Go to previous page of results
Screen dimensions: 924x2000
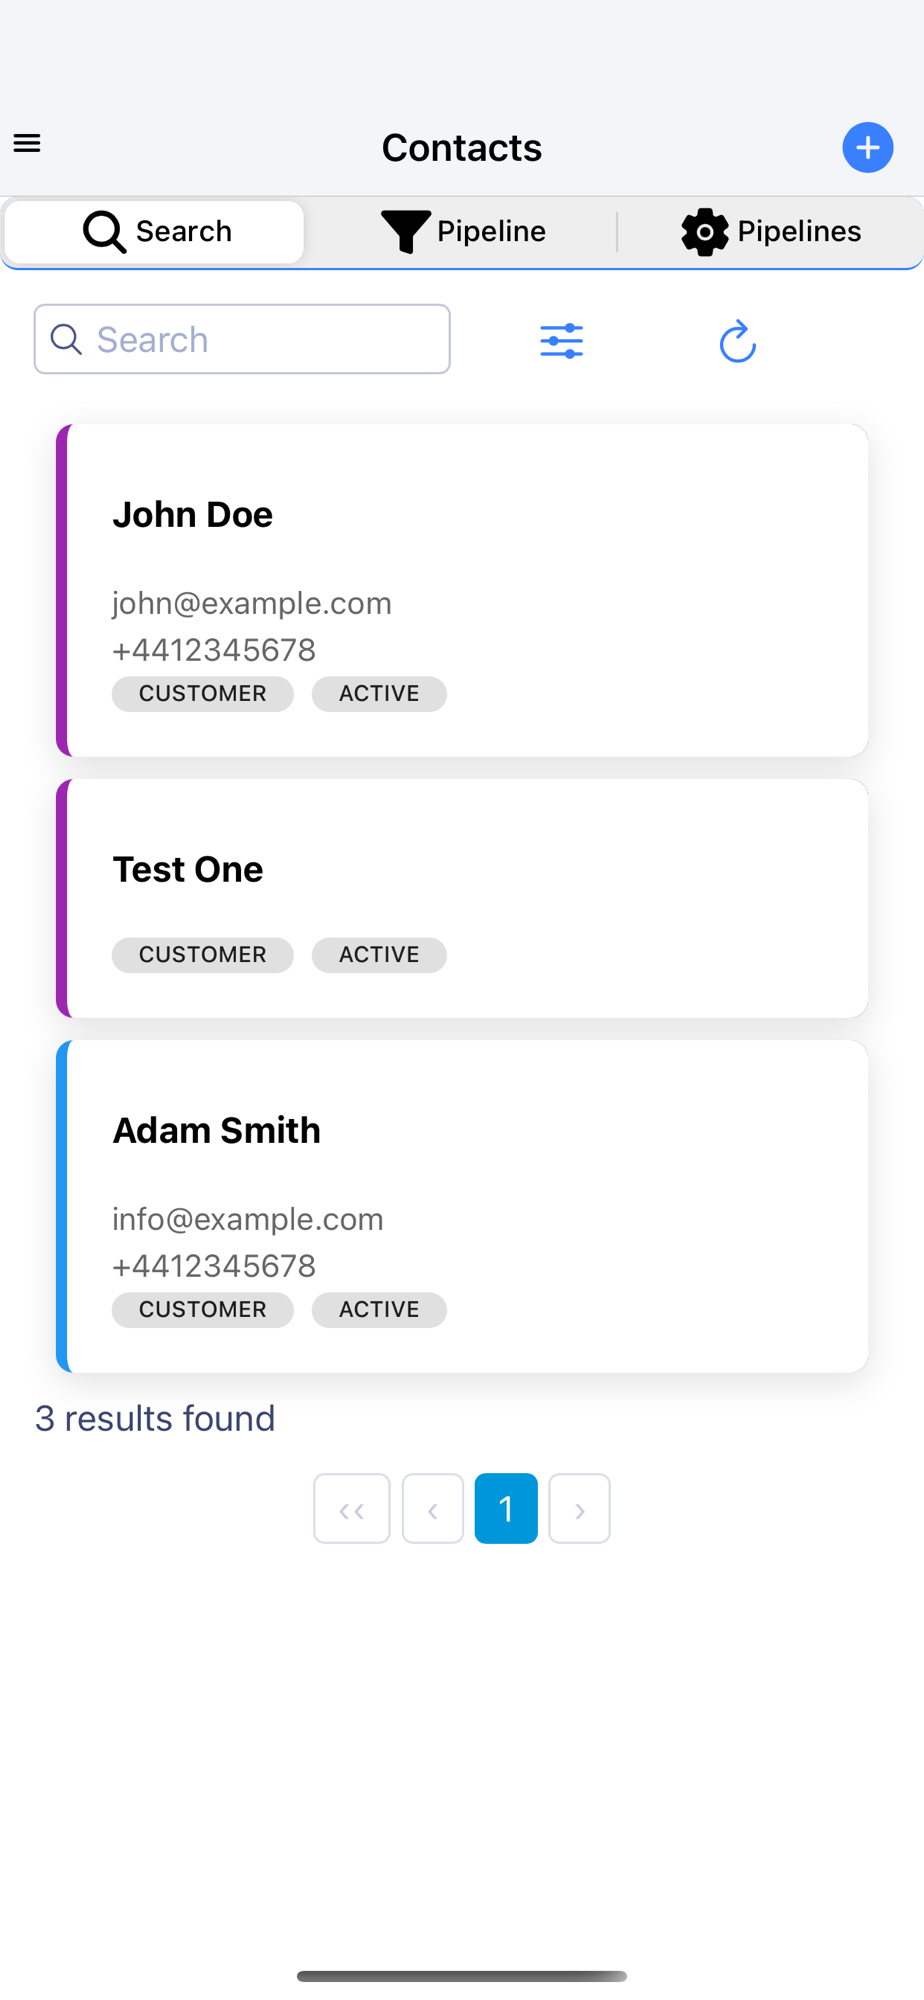click(433, 1508)
